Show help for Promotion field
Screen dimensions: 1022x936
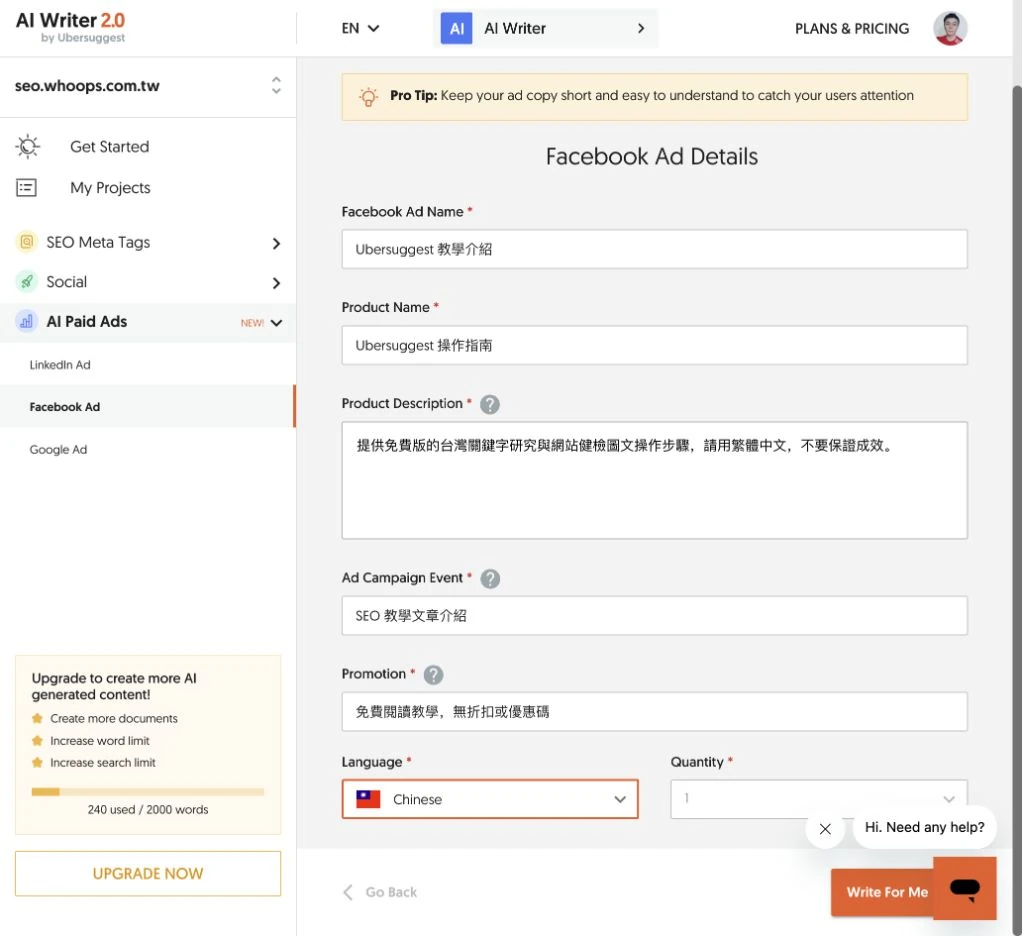433,675
